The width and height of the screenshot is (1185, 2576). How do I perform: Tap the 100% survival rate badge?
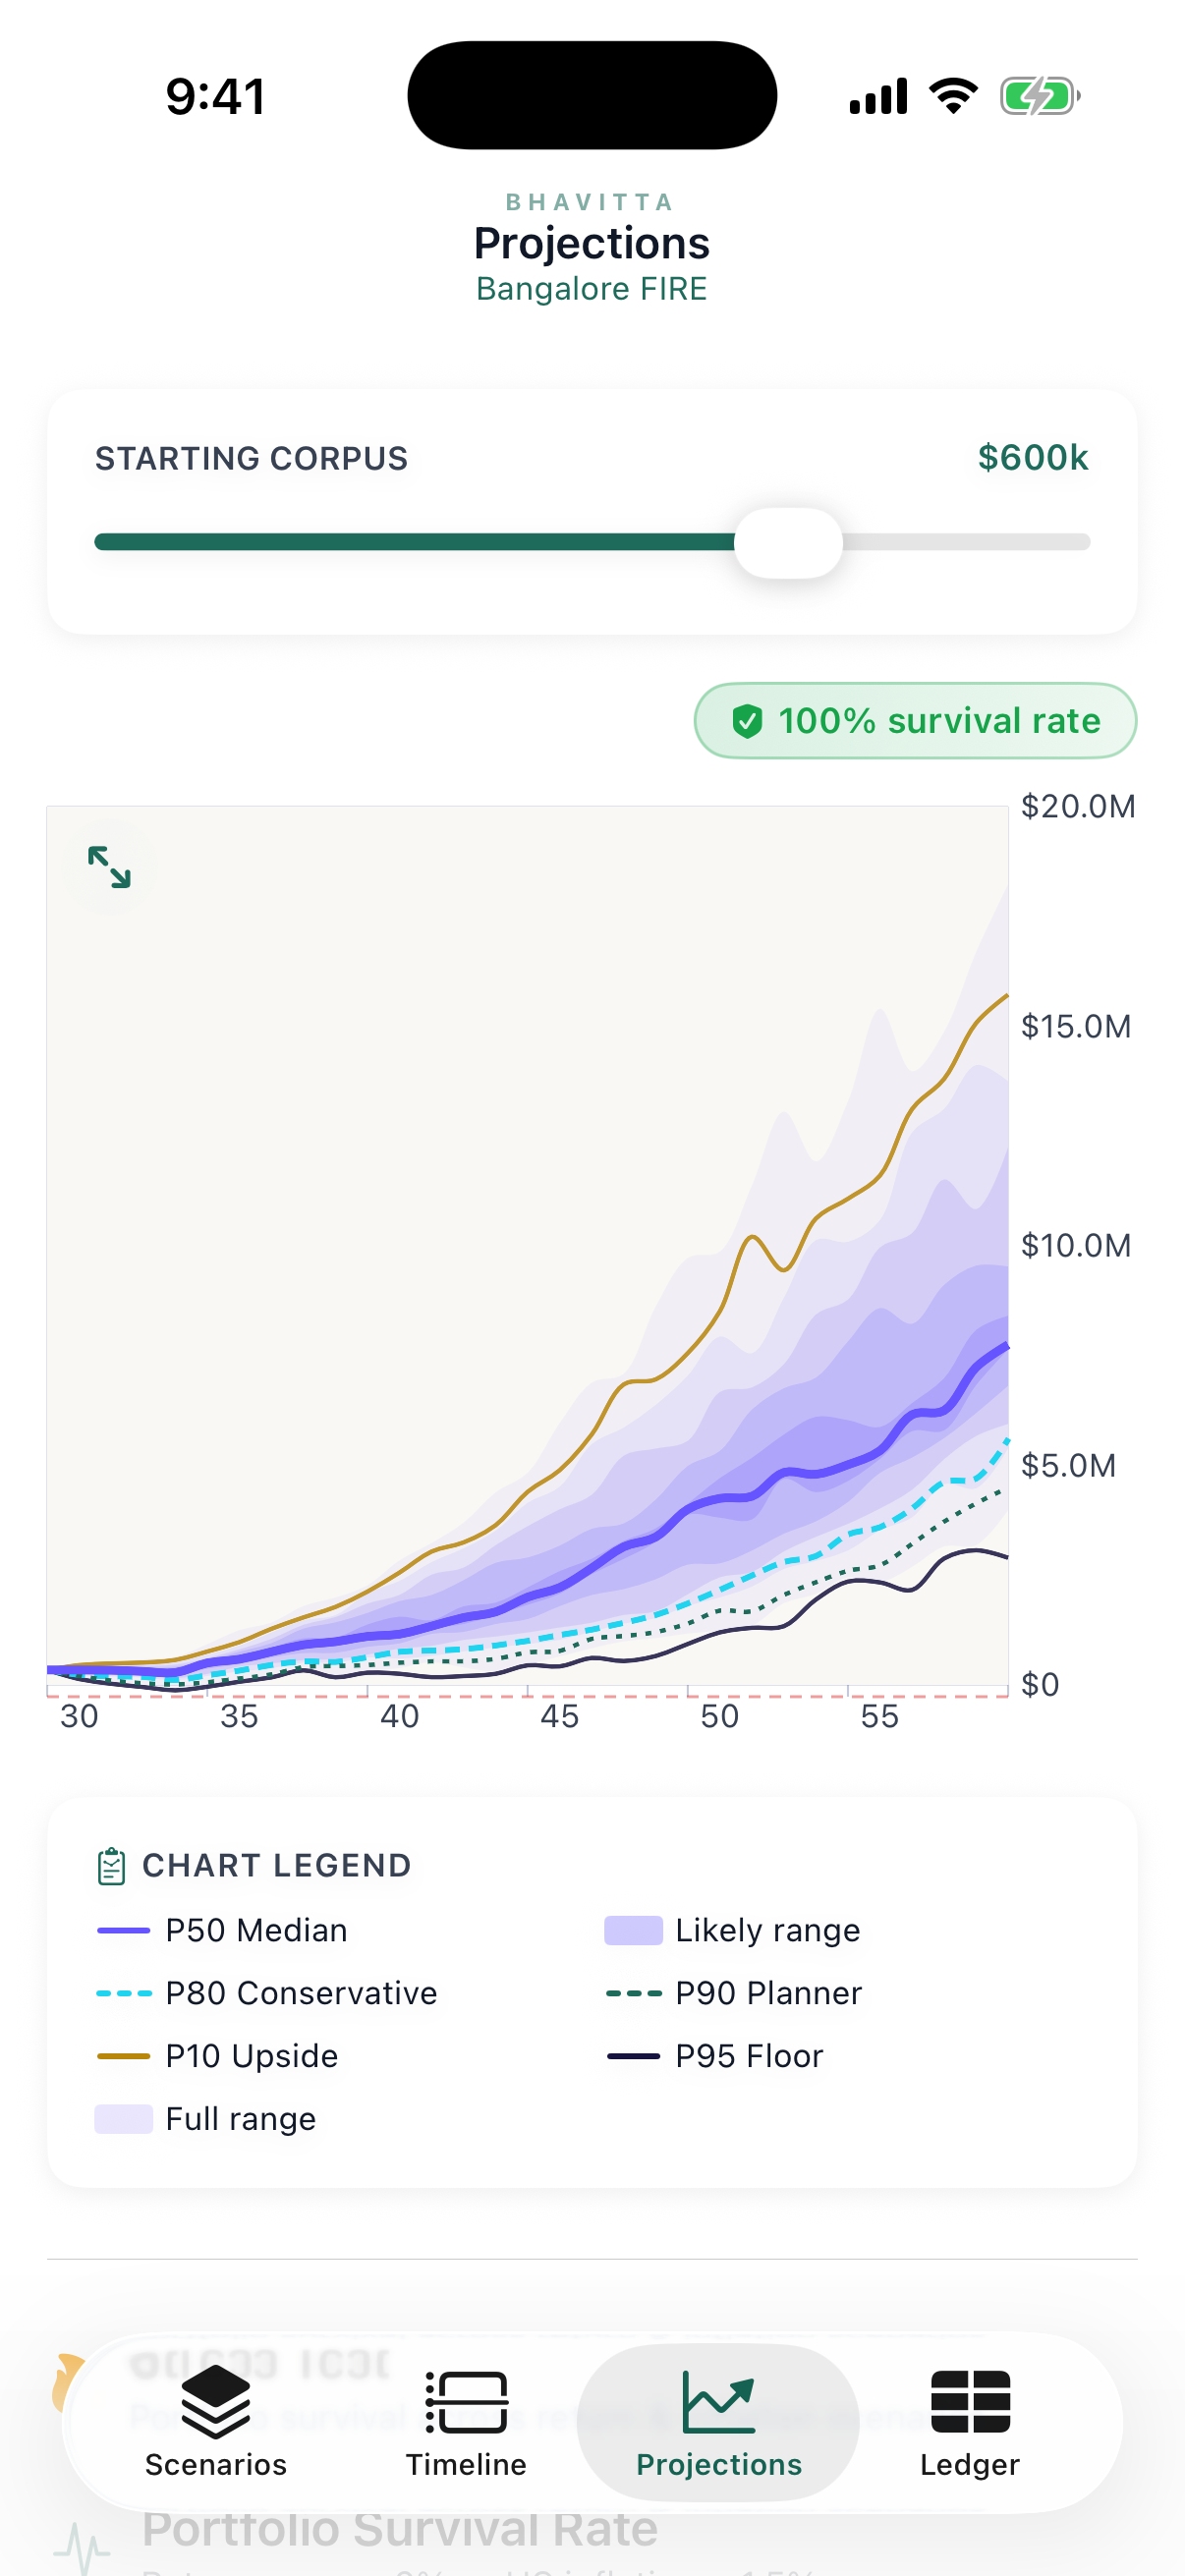point(915,721)
